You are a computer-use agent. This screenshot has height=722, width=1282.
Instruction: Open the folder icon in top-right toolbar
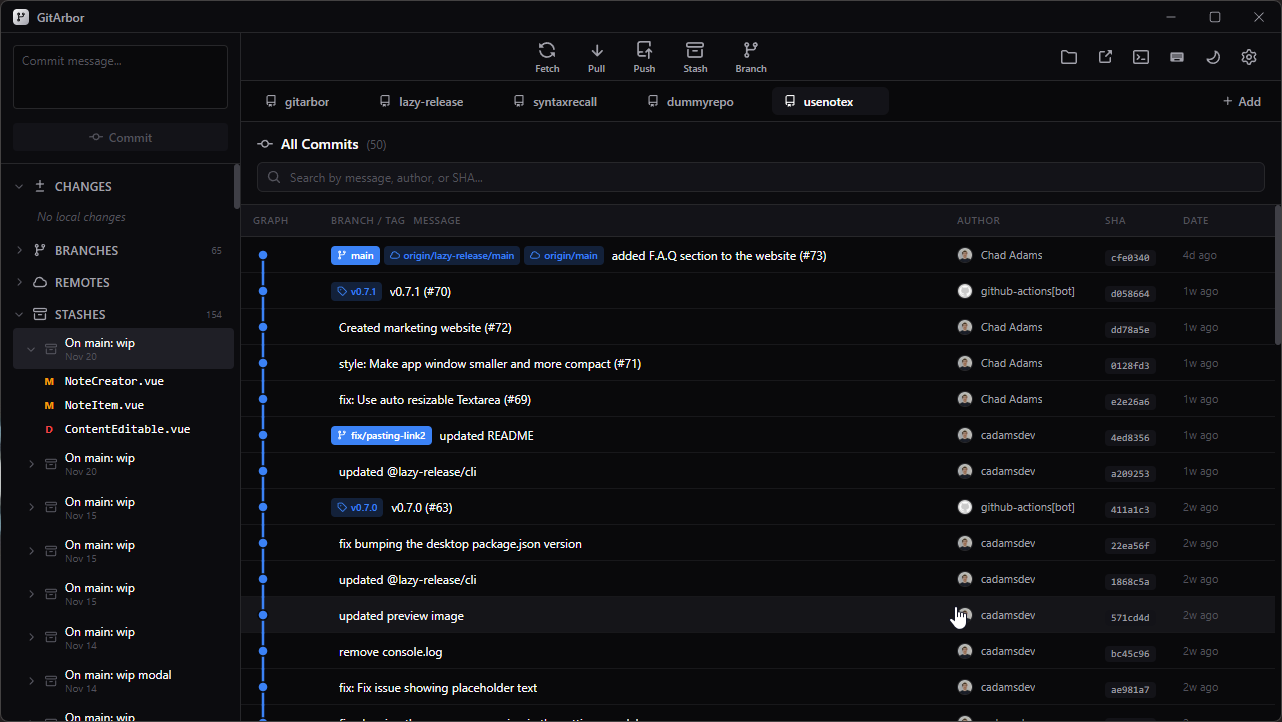[1069, 57]
